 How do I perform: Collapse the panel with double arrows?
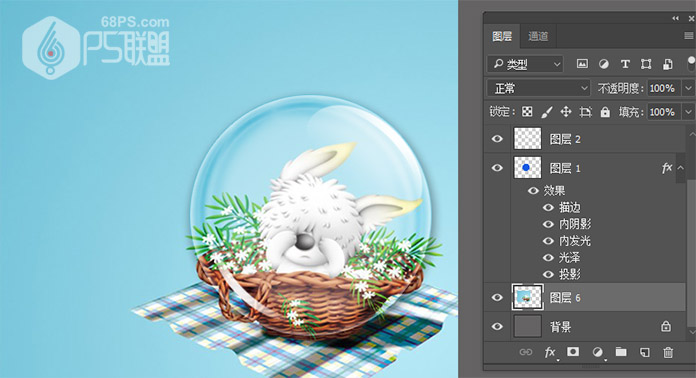675,18
